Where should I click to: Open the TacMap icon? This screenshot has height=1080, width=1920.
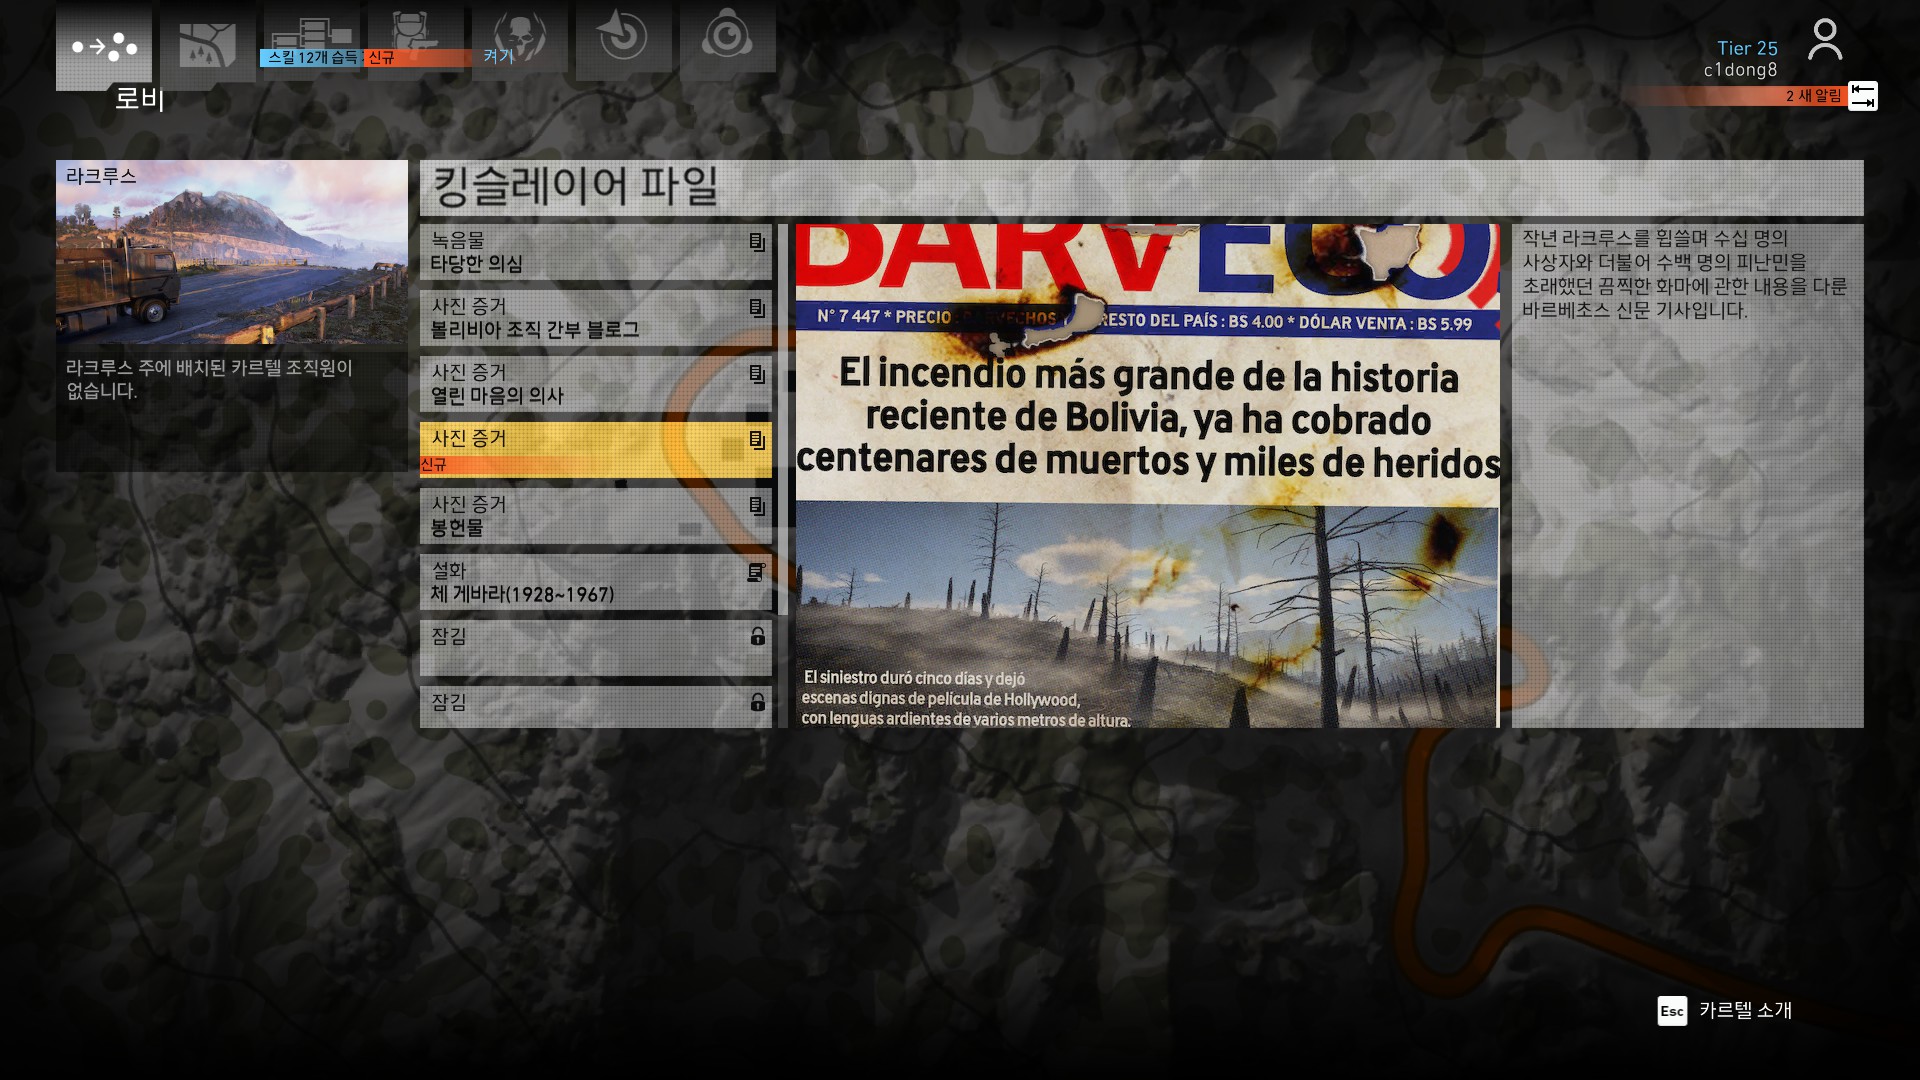[x=207, y=44]
